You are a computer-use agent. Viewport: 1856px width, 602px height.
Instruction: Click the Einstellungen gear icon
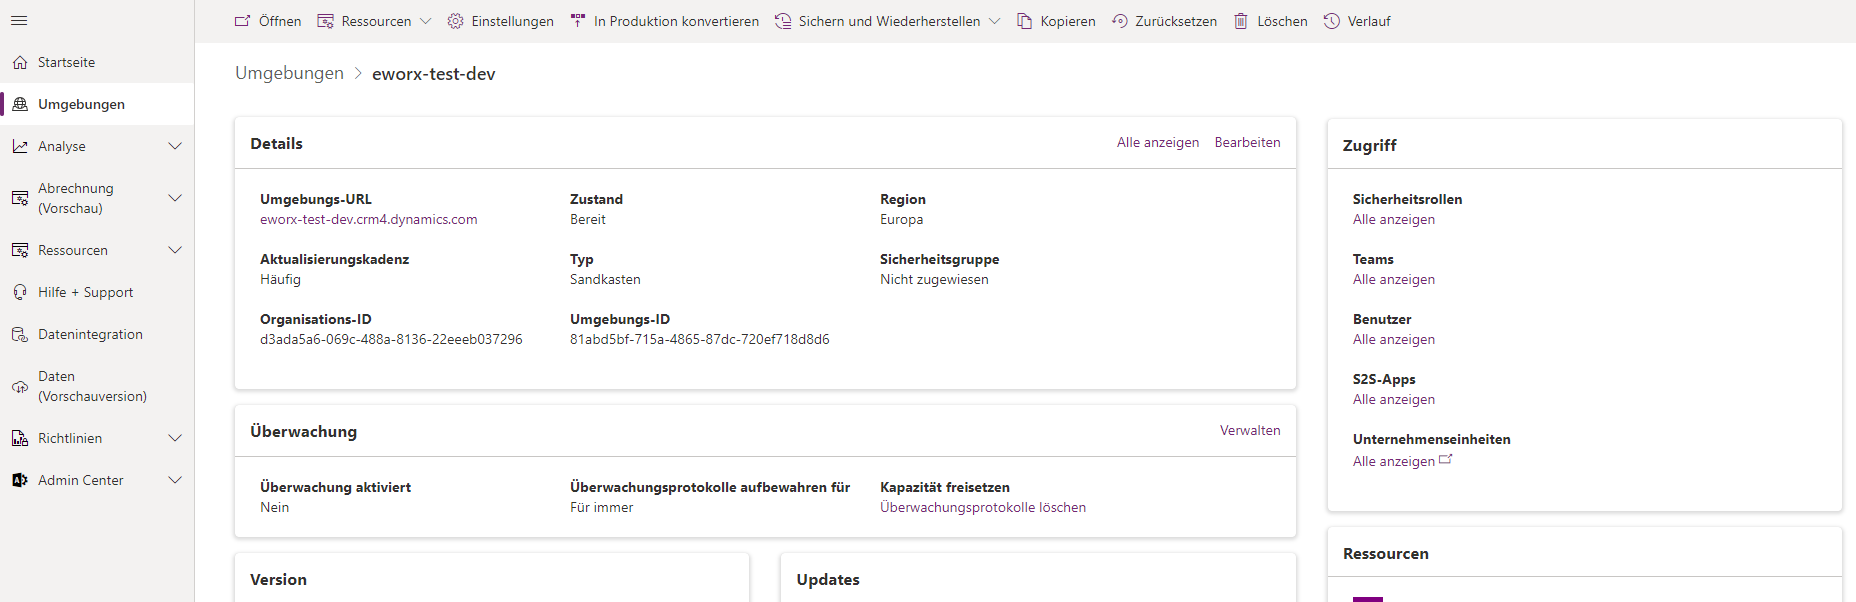point(455,21)
